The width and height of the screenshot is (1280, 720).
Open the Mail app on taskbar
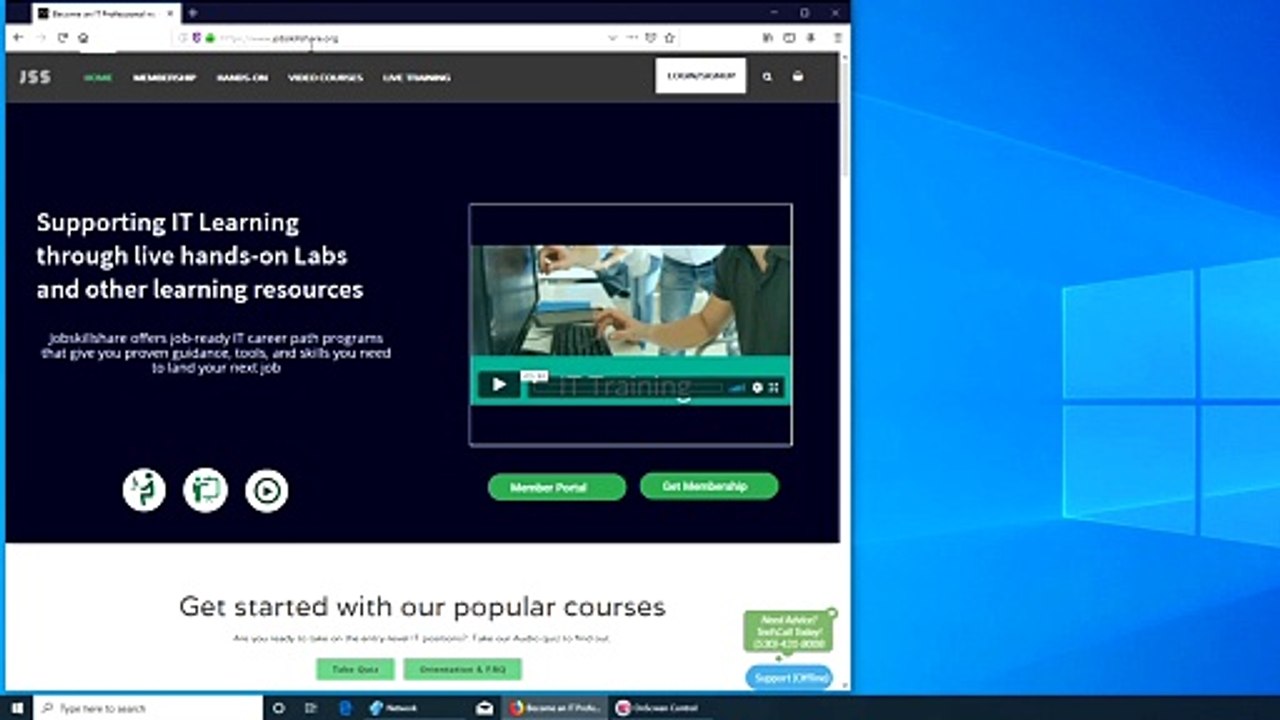coord(484,708)
